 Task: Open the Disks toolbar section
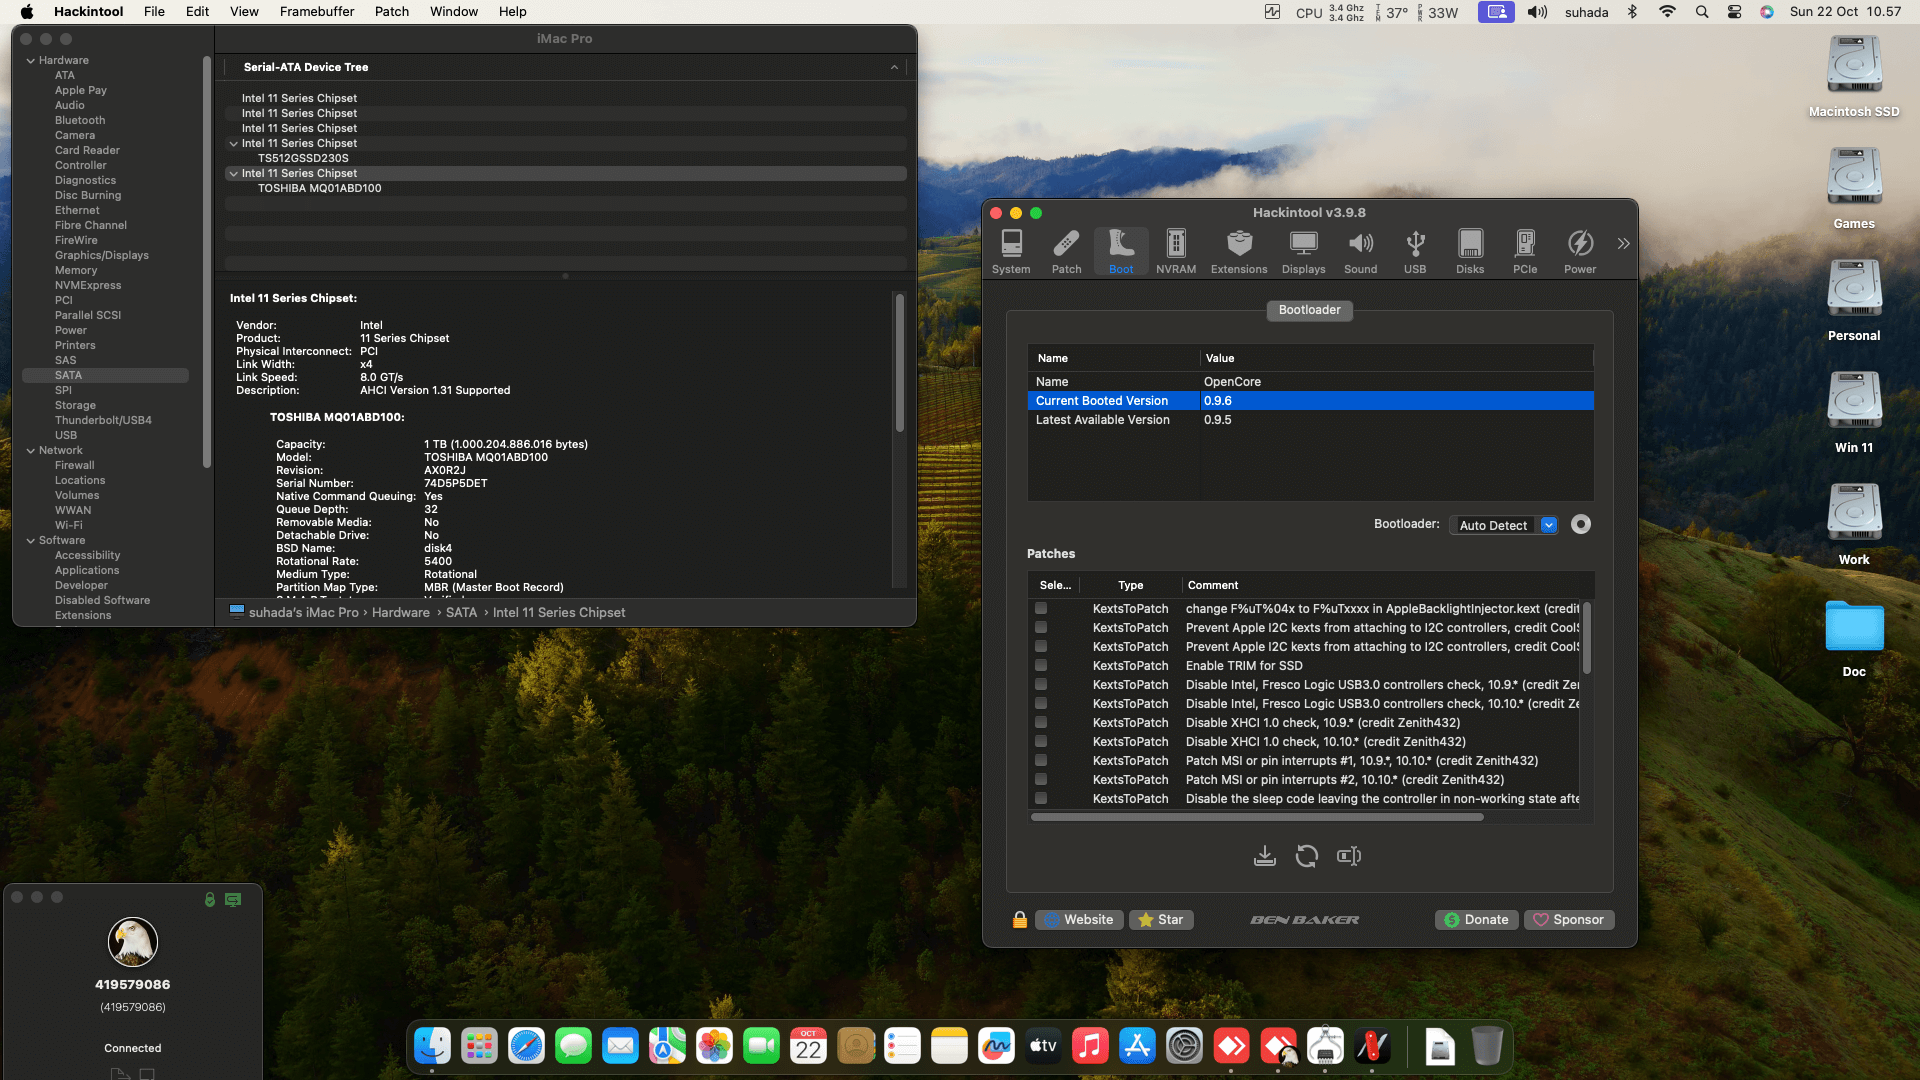click(1469, 251)
